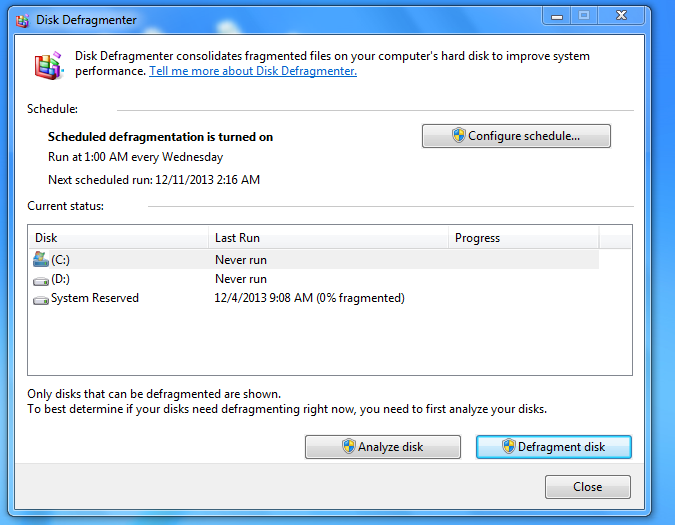This screenshot has width=675, height=525.
Task: Click Next scheduled run date text
Action: coord(154,179)
